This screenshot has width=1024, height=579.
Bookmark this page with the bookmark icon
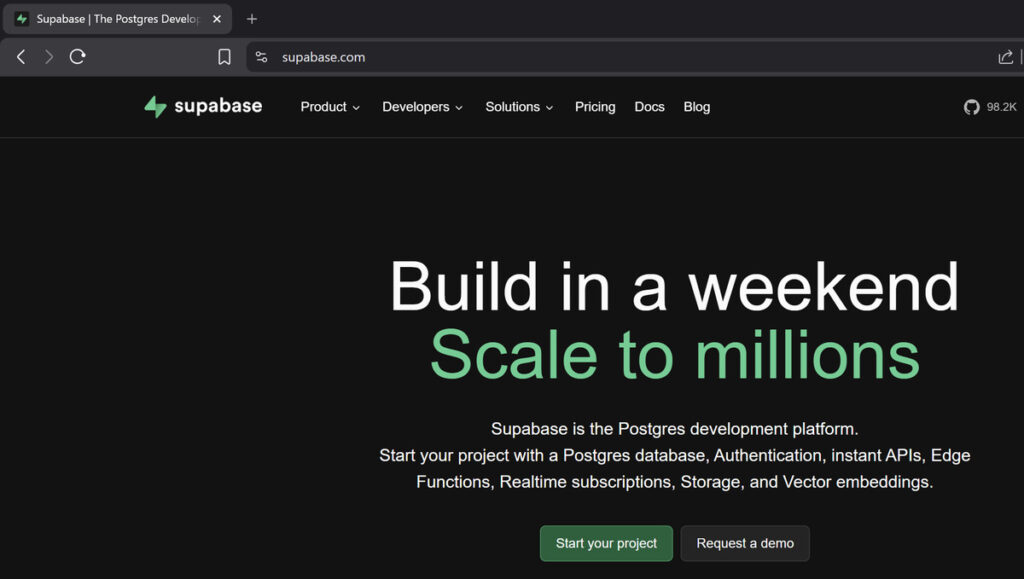tap(225, 57)
